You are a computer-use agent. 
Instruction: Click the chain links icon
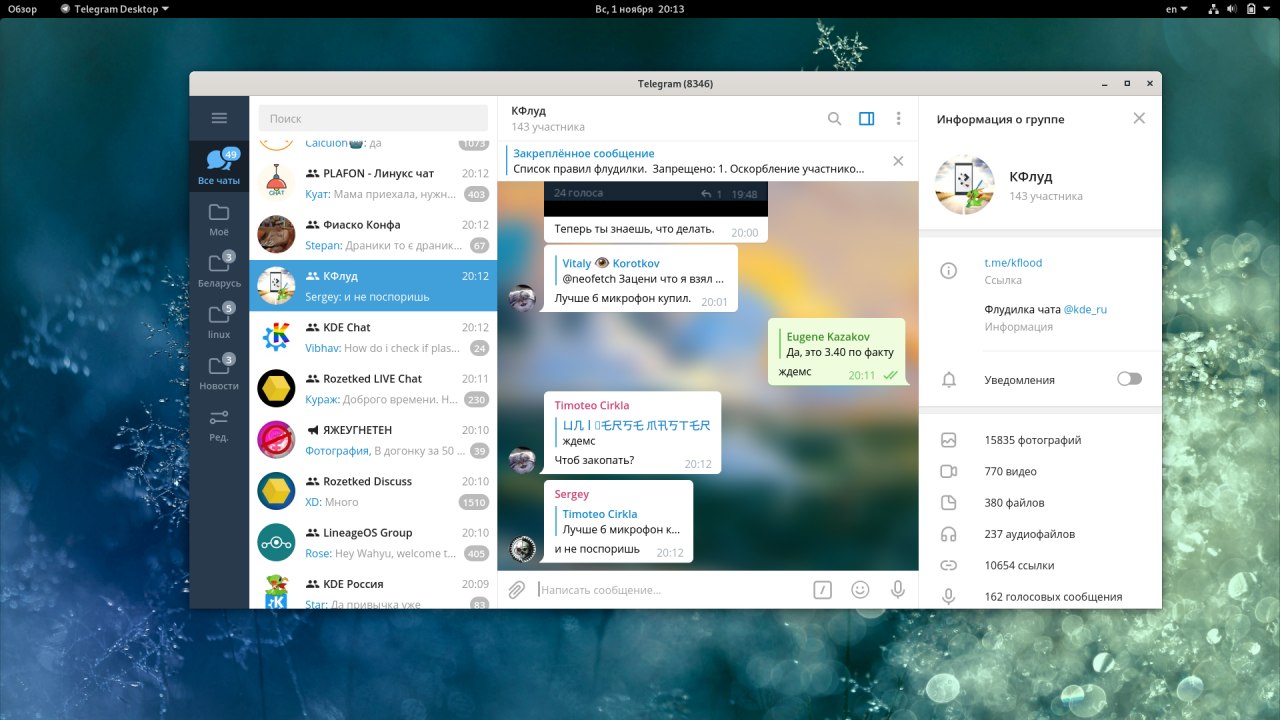[x=949, y=565]
